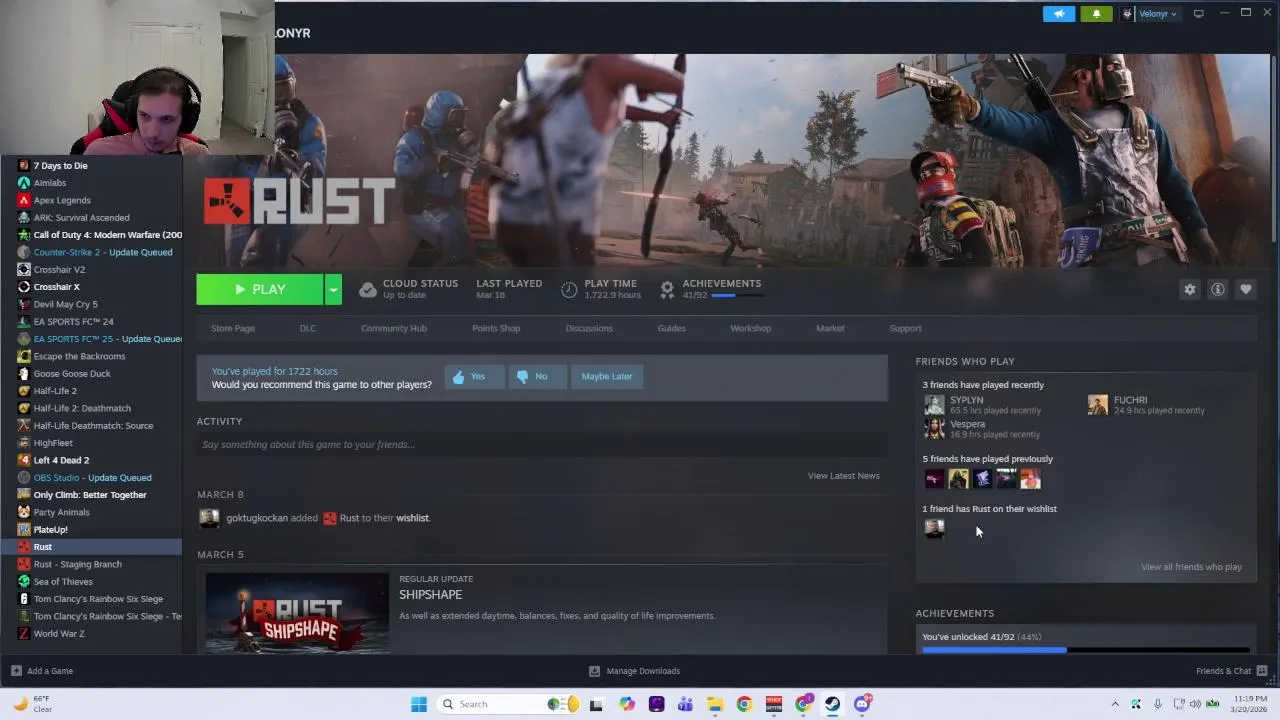Open the Guides tab
Image resolution: width=1280 pixels, height=720 pixels.
tap(672, 328)
